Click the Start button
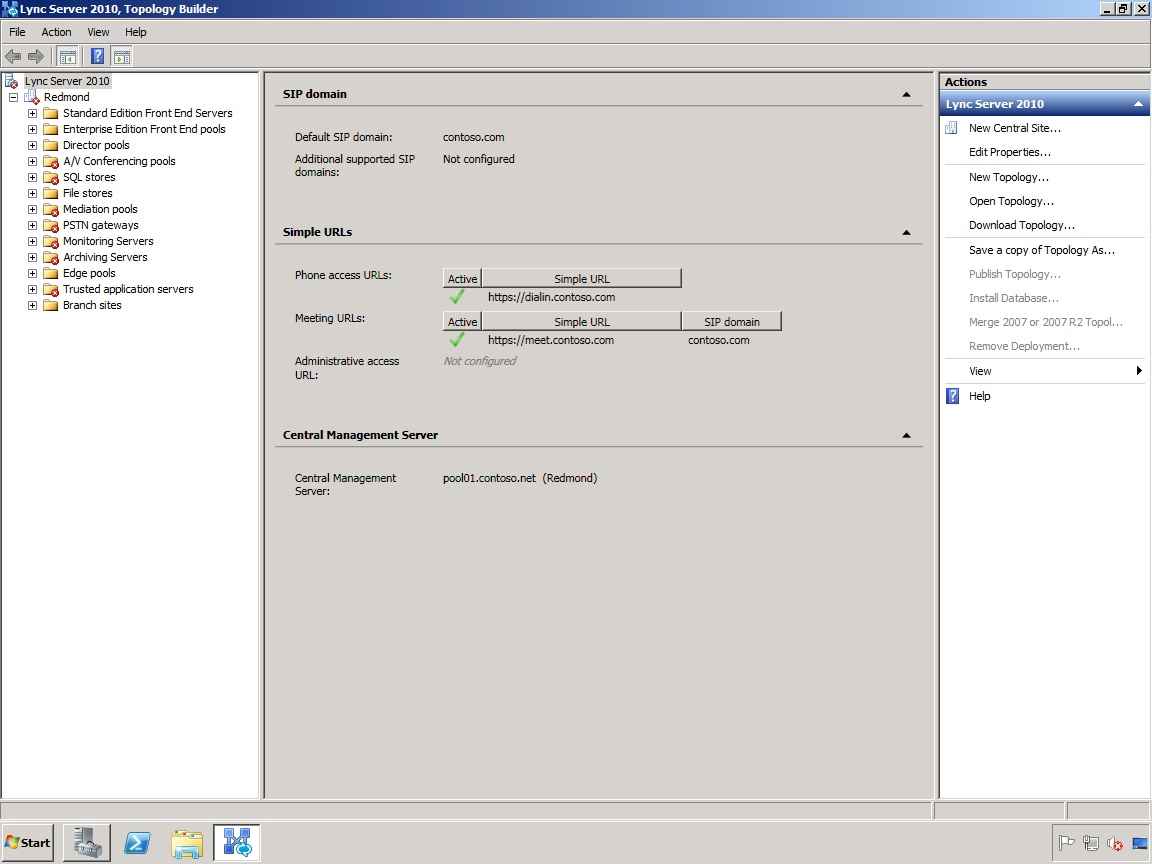Image resolution: width=1152 pixels, height=864 pixels. [28, 843]
